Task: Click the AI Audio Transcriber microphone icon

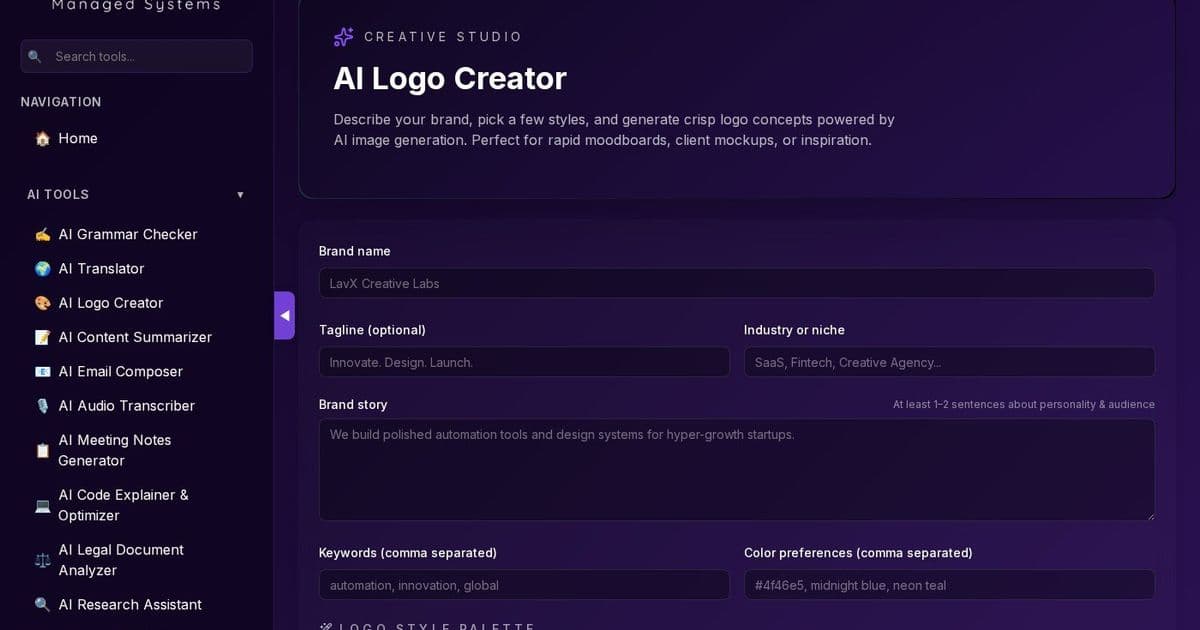Action: coord(42,406)
